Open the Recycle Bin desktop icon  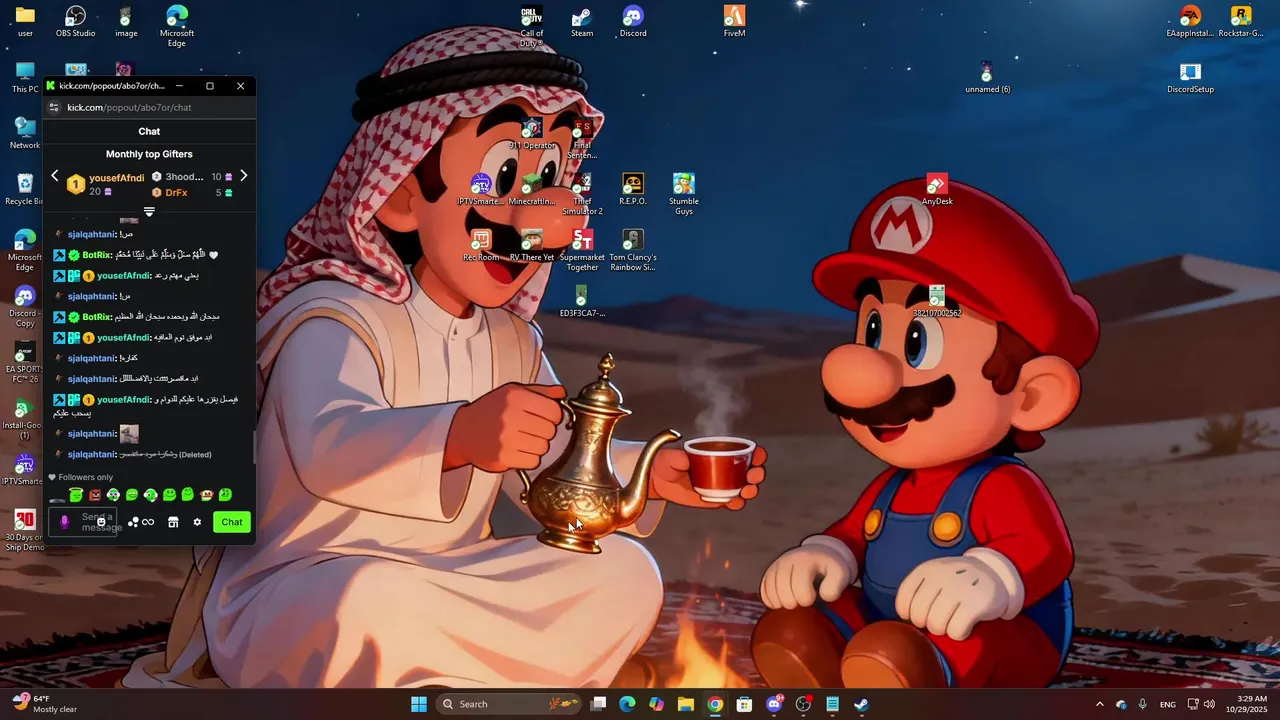click(x=24, y=189)
